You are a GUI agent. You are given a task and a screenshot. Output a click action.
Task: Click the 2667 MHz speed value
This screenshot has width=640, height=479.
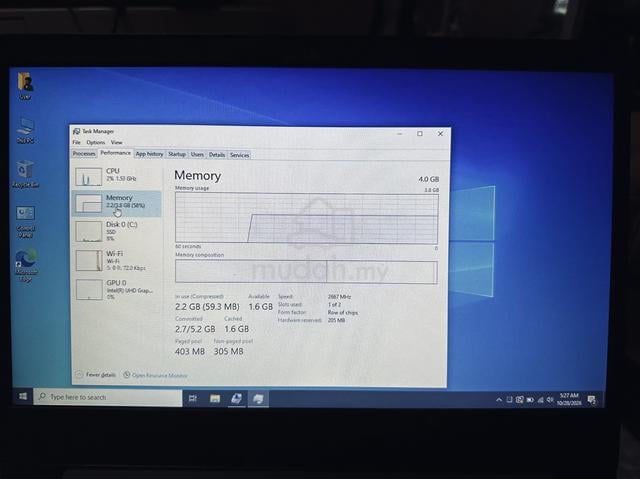(x=339, y=297)
